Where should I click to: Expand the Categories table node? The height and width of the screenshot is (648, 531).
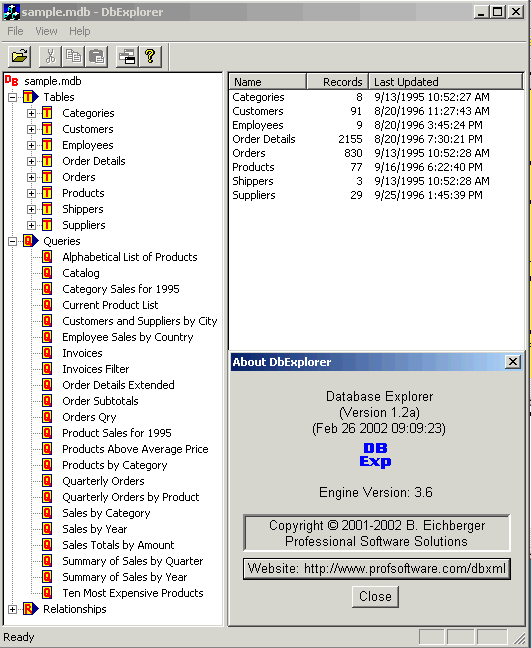click(x=31, y=113)
